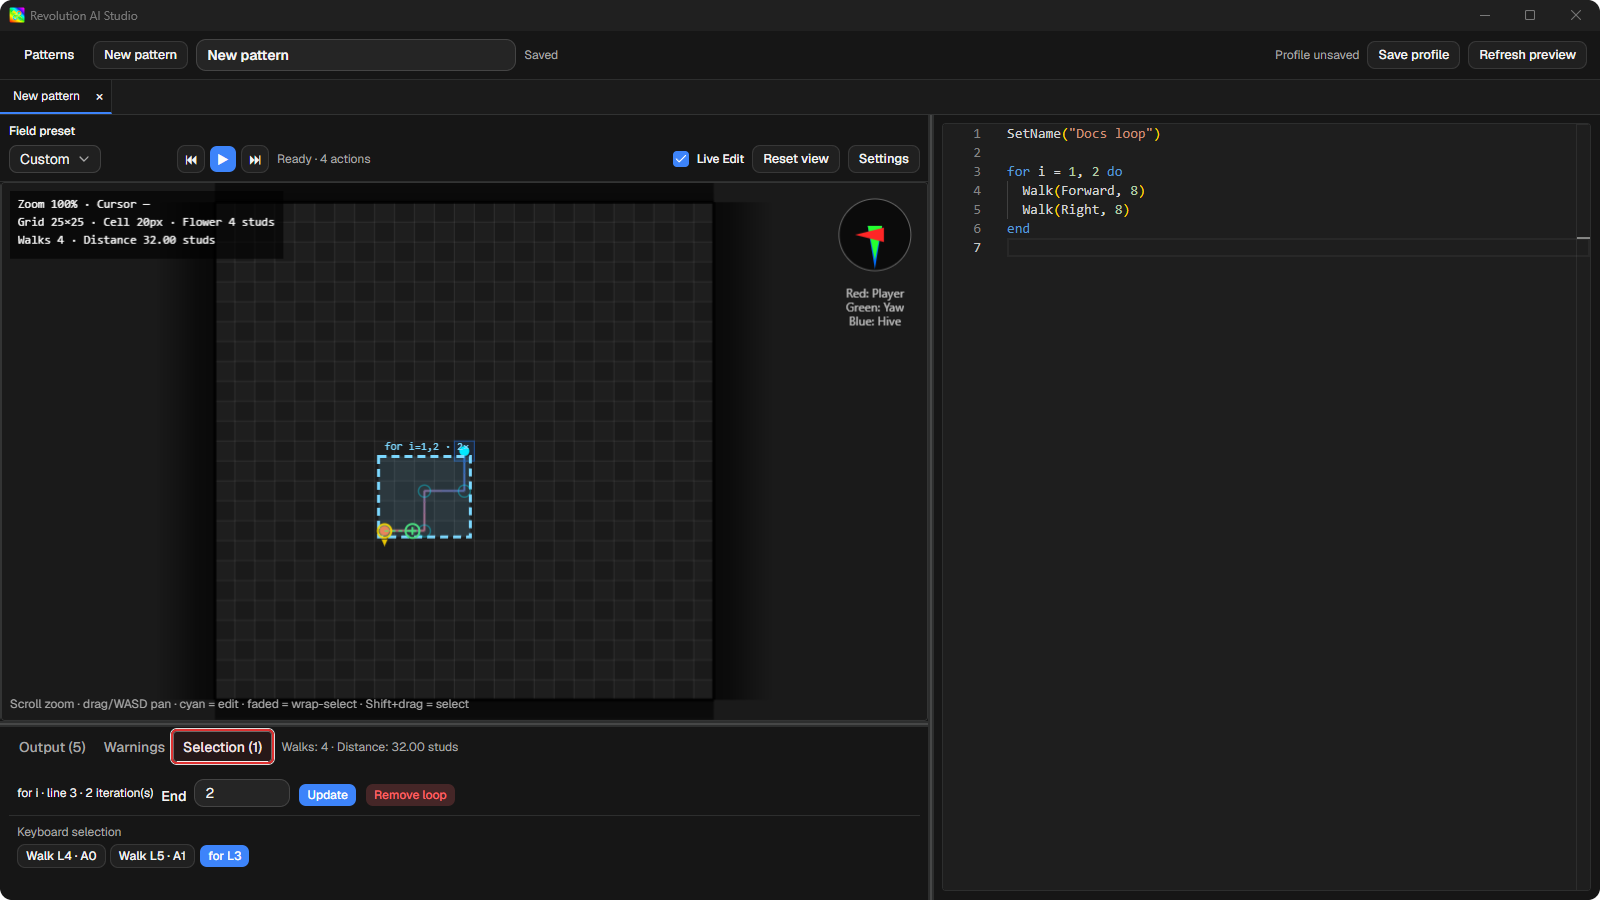Open the Patterns menu
The width and height of the screenshot is (1600, 900).
click(49, 55)
